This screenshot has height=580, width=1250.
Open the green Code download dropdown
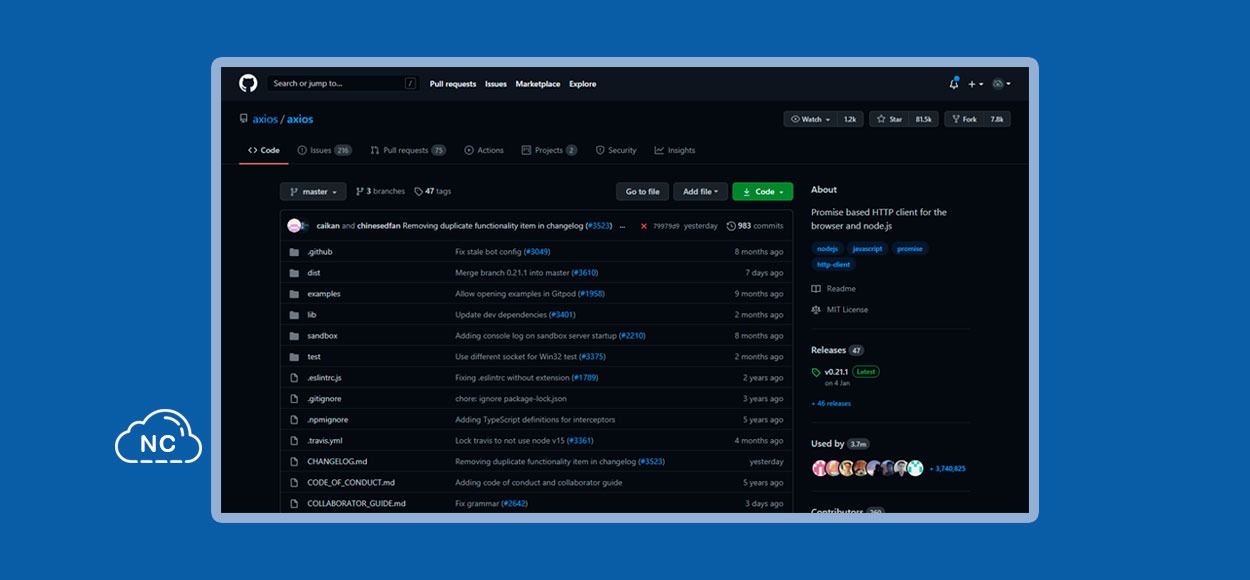tap(762, 191)
